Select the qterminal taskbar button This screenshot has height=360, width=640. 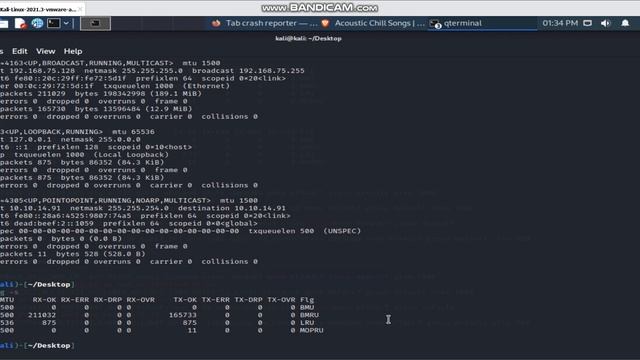tap(482, 23)
